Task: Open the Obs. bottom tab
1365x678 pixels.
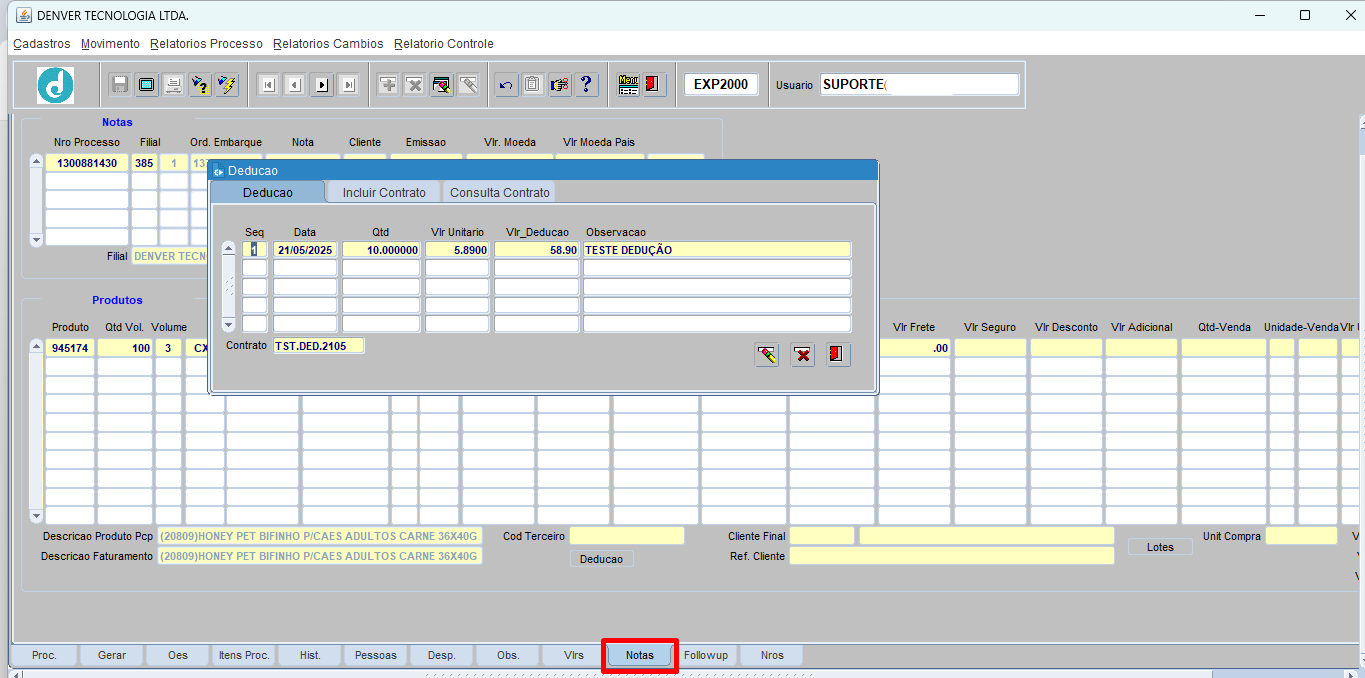Action: [508, 655]
